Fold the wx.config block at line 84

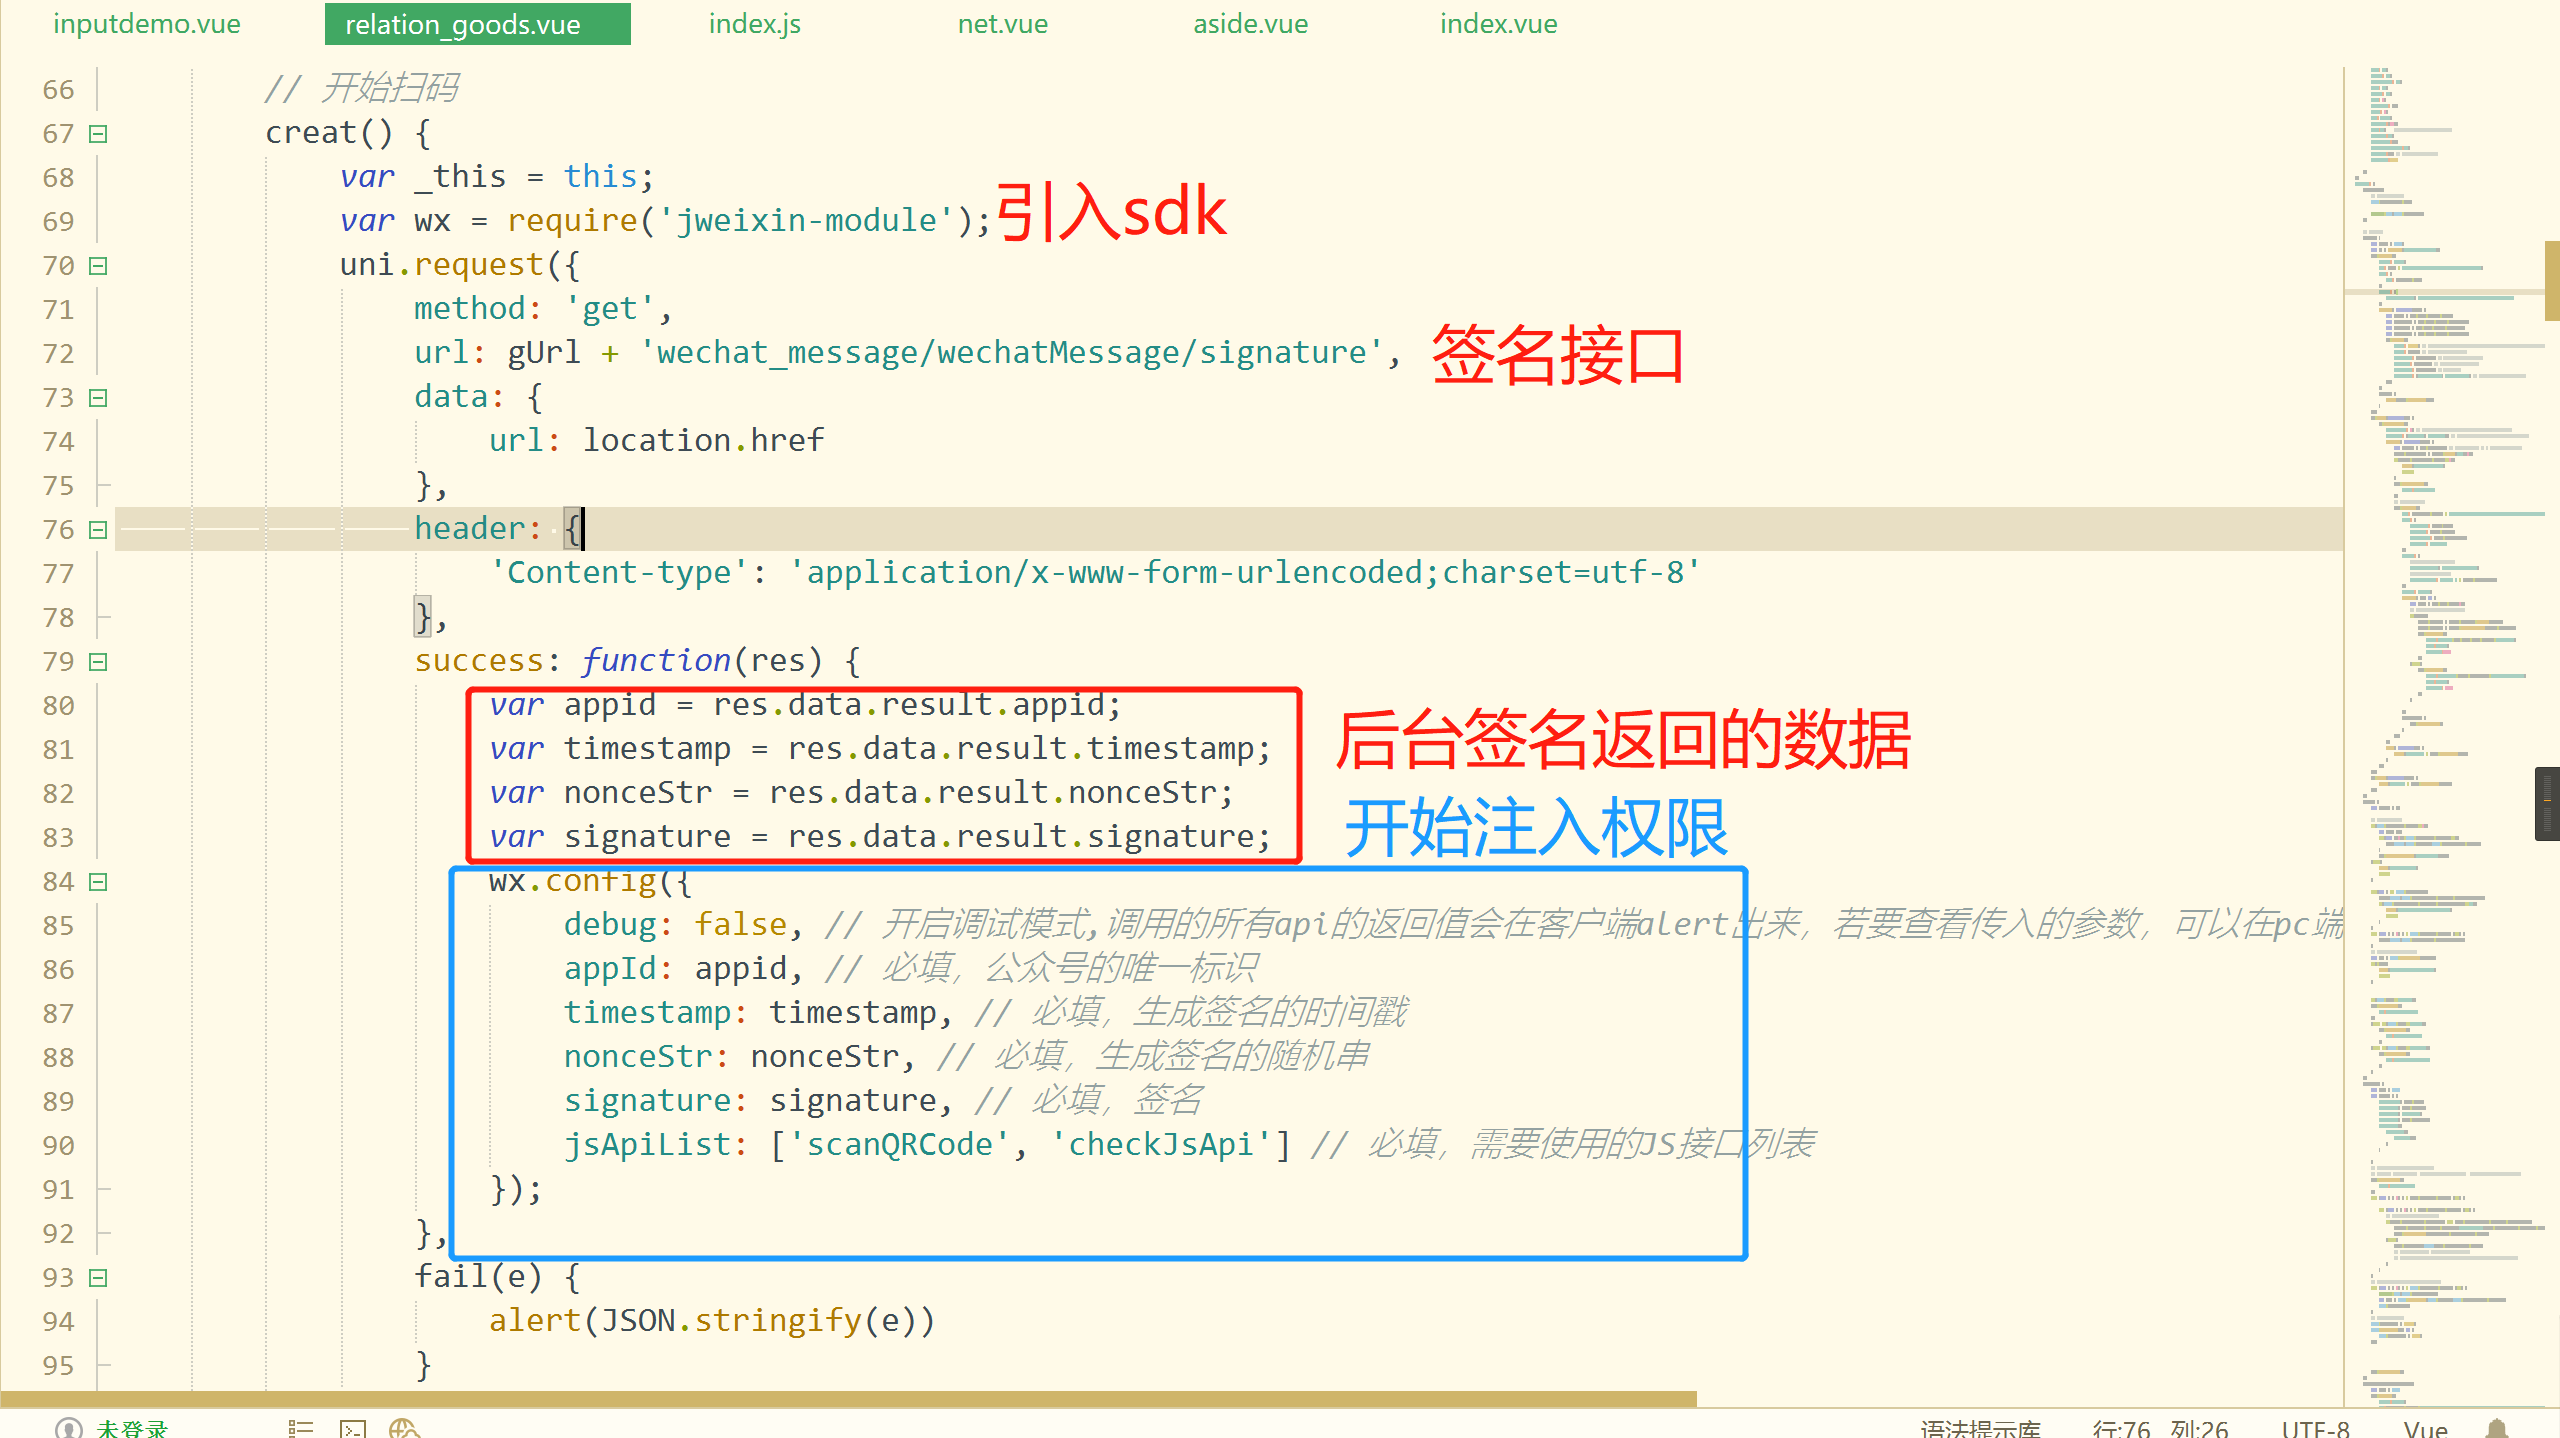(98, 882)
